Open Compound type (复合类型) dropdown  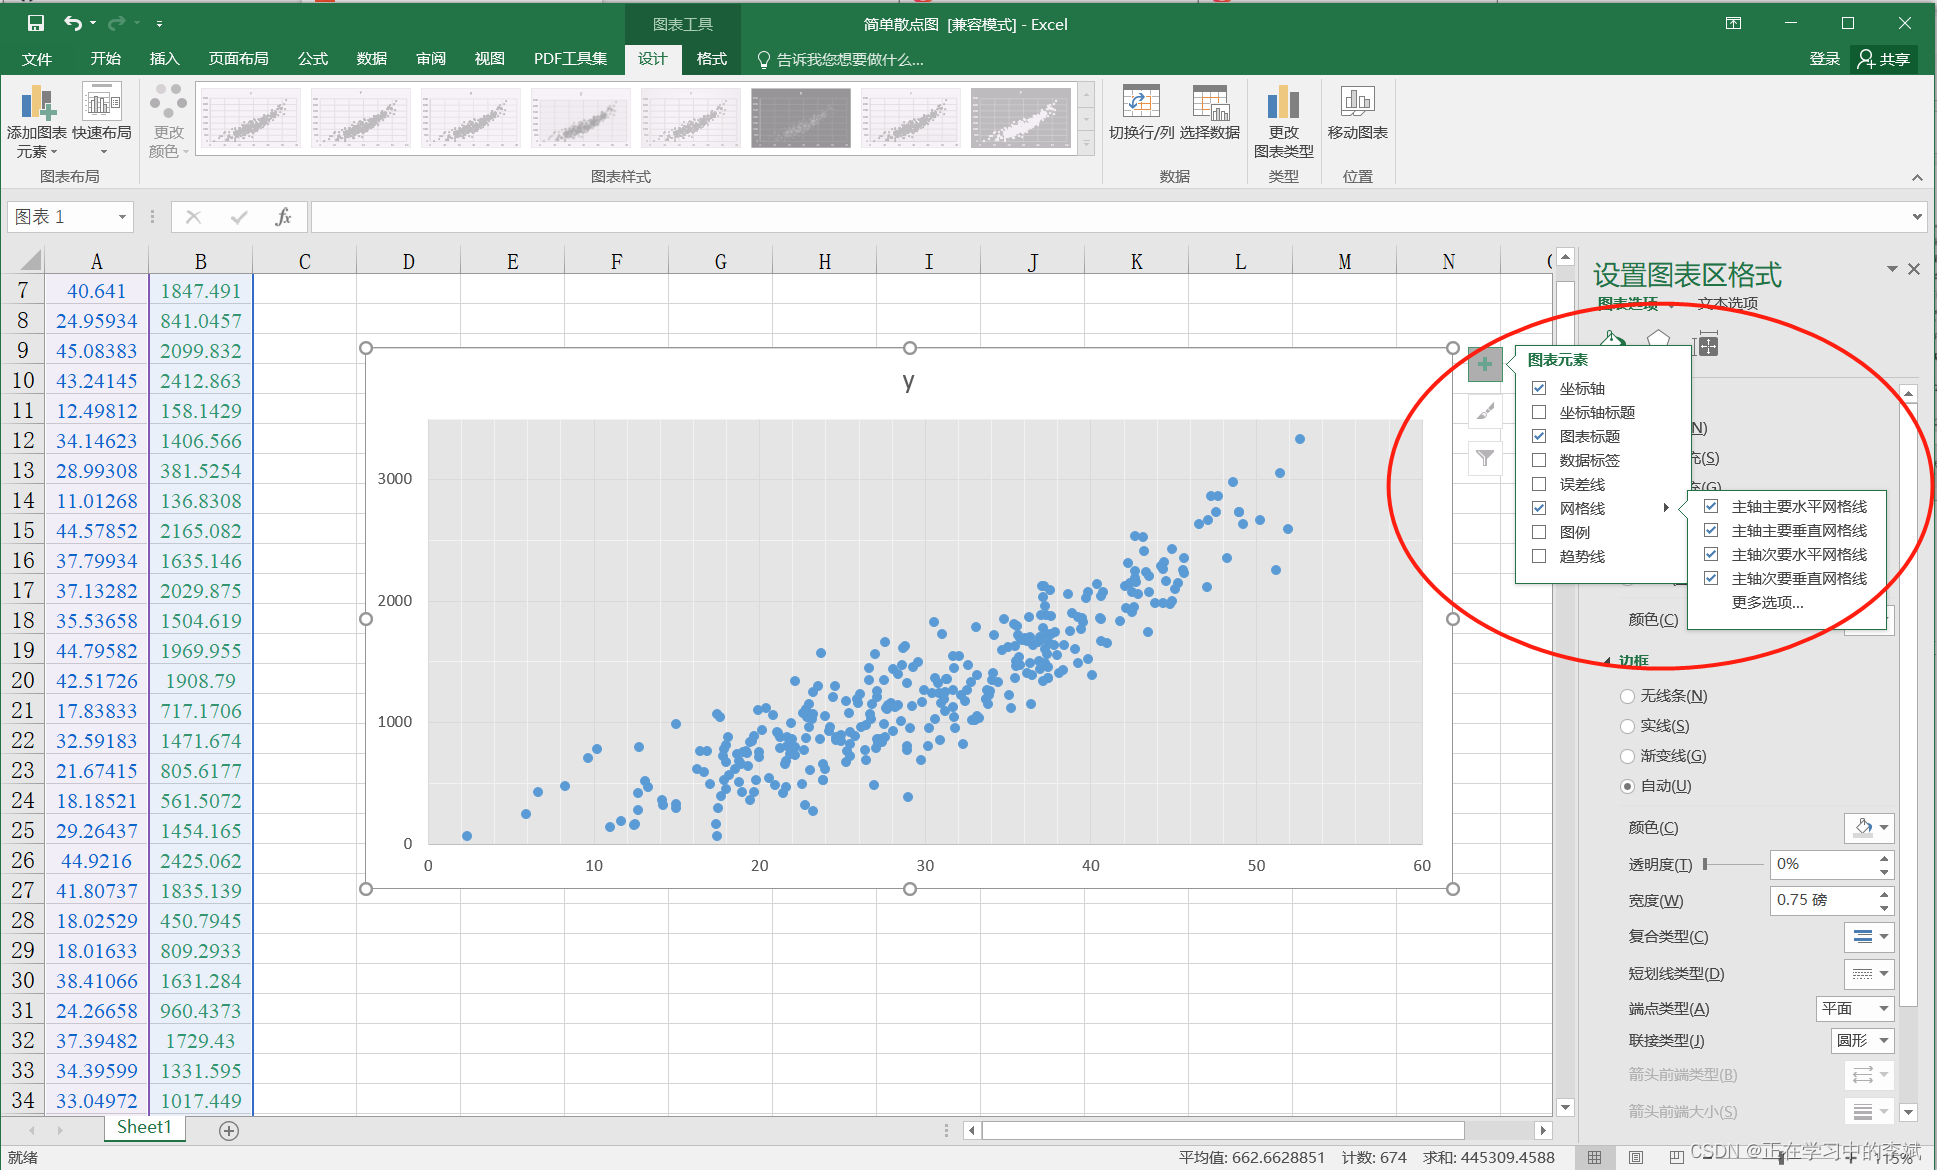(x=1868, y=937)
